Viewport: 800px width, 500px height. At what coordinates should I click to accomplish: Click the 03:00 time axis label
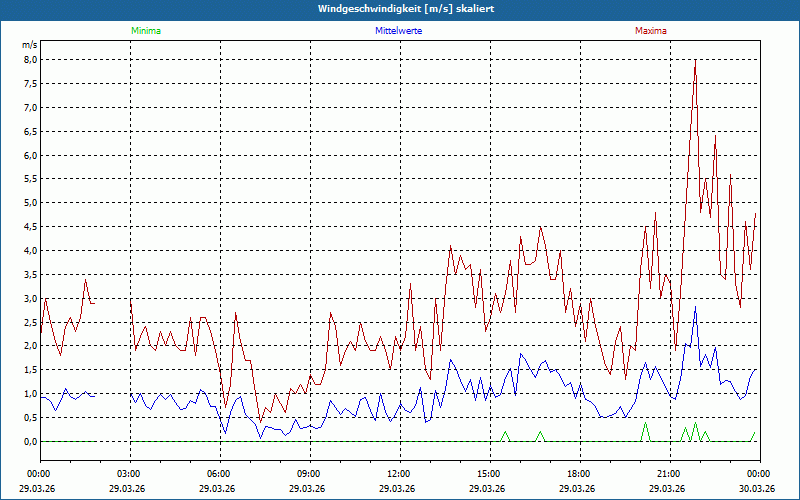pyautogui.click(x=131, y=474)
